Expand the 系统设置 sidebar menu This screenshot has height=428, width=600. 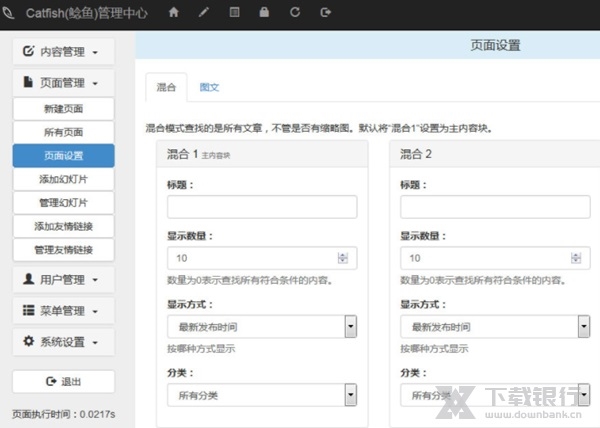[63, 342]
